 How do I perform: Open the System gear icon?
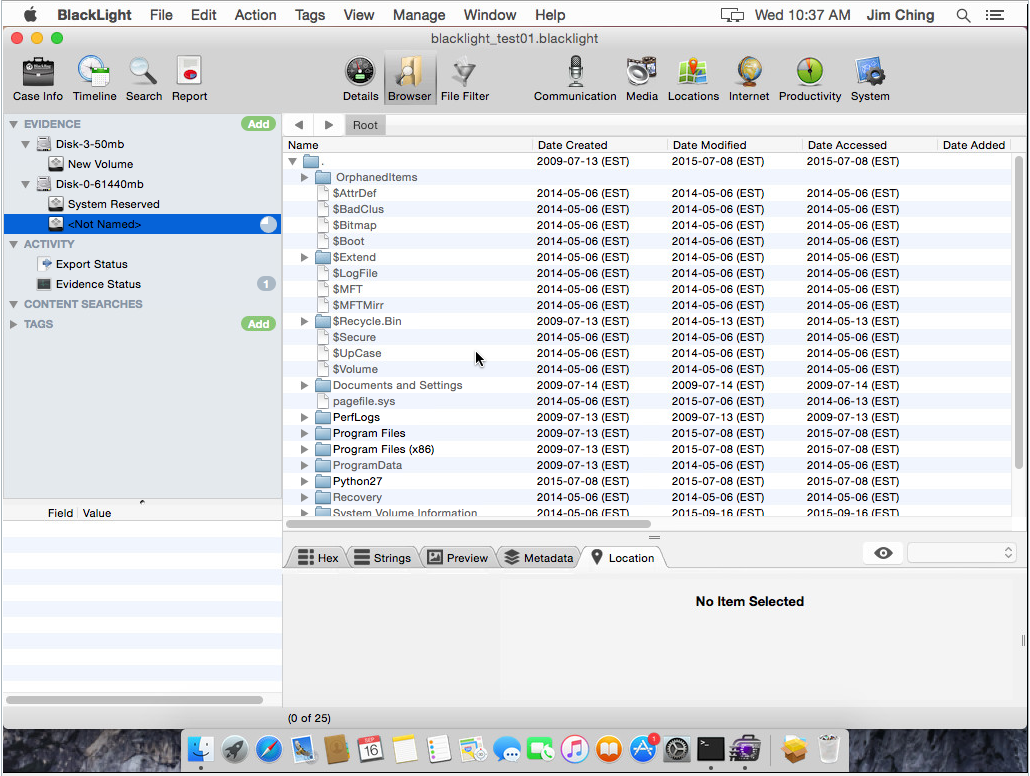click(870, 79)
